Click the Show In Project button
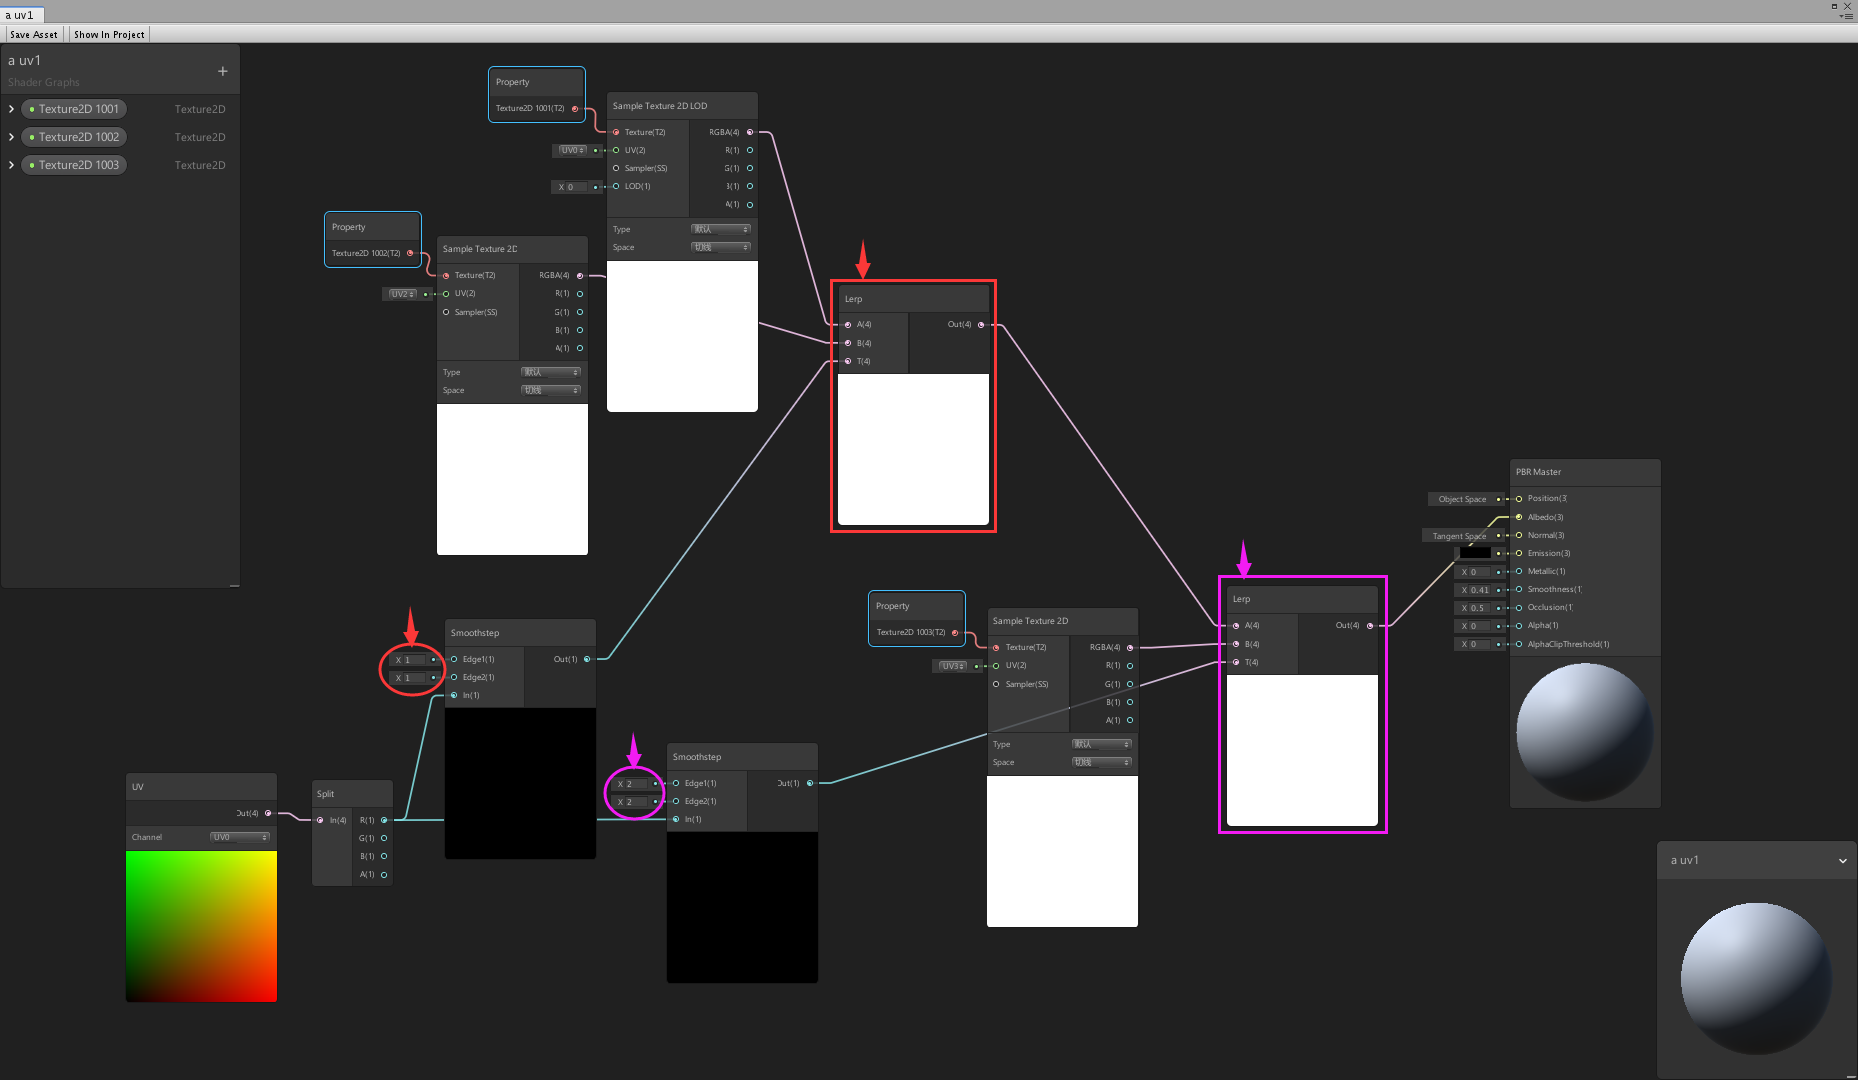 click(108, 33)
